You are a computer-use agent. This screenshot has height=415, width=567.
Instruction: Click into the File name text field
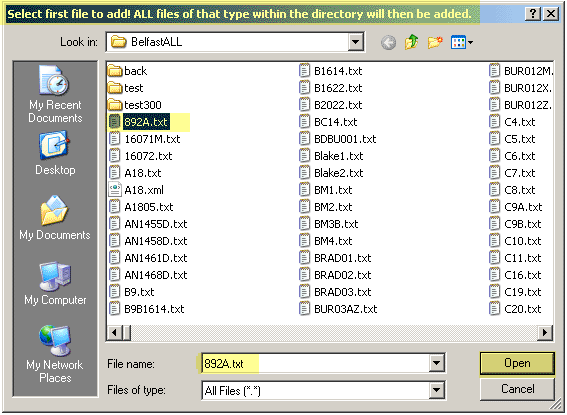(315, 363)
